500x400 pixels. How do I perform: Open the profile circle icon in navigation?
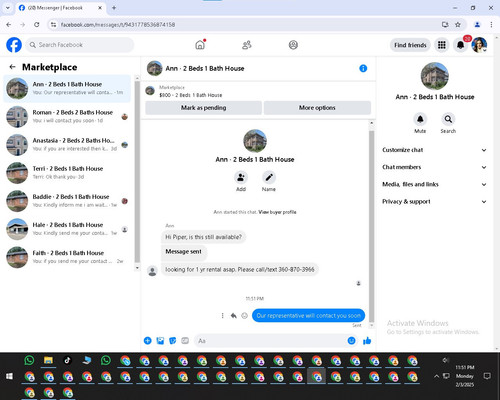click(293, 45)
